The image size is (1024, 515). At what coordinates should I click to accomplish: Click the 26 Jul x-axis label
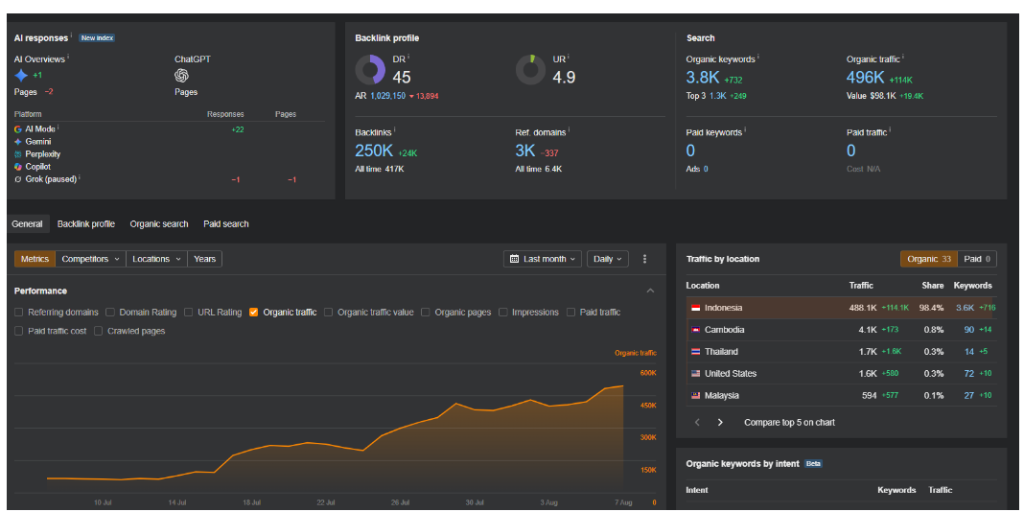[x=400, y=503]
